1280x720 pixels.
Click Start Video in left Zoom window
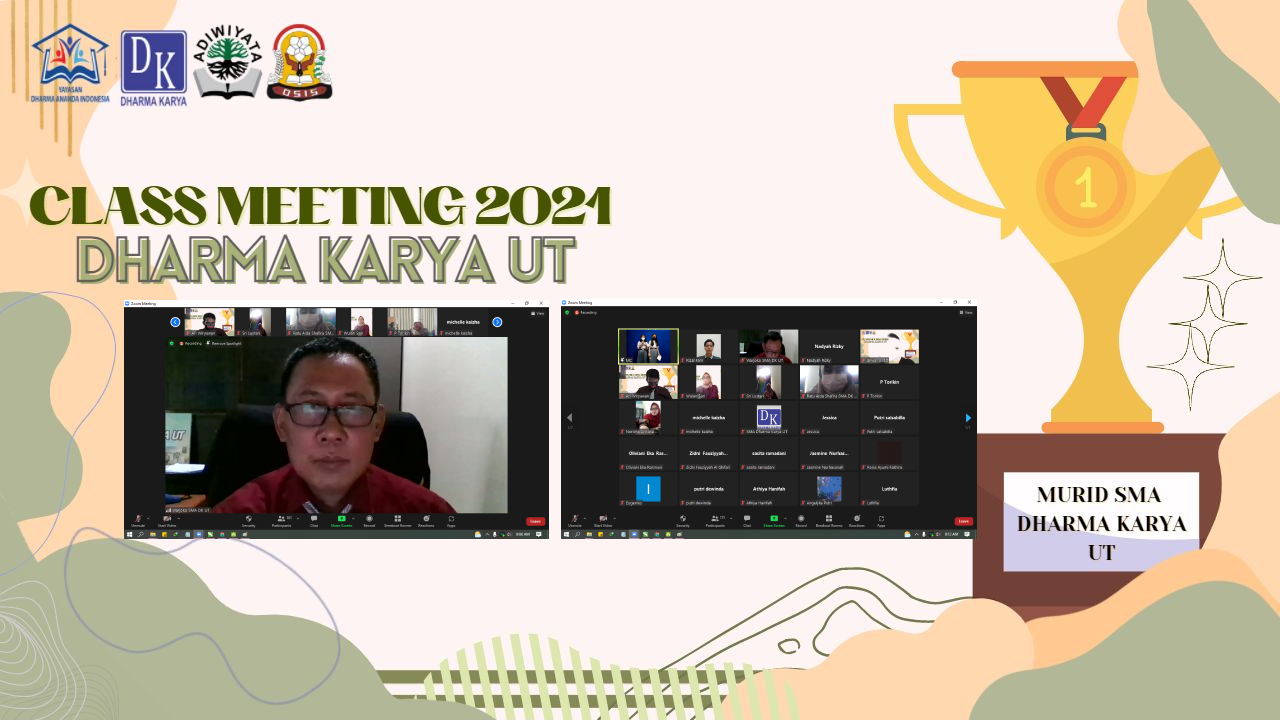167,520
